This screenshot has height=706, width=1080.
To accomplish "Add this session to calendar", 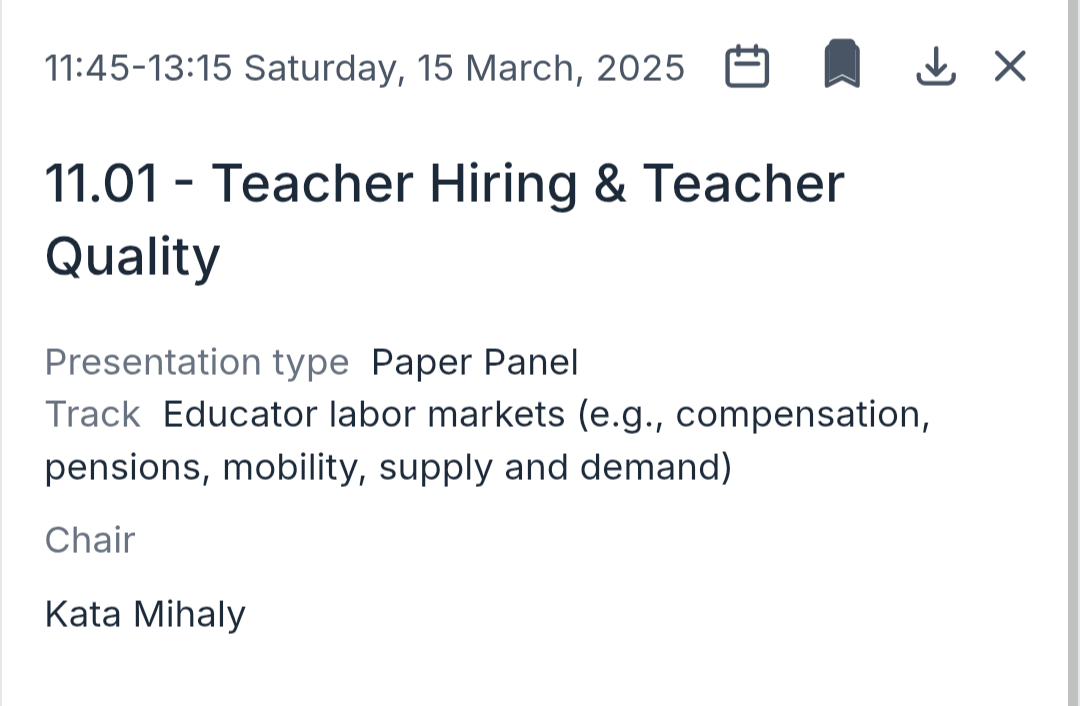I will (x=746, y=68).
